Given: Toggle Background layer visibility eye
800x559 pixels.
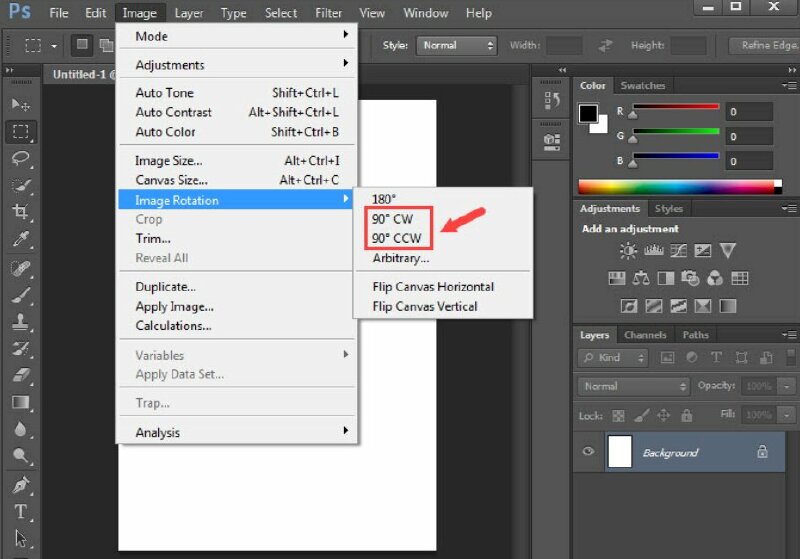Looking at the screenshot, I should tap(588, 451).
